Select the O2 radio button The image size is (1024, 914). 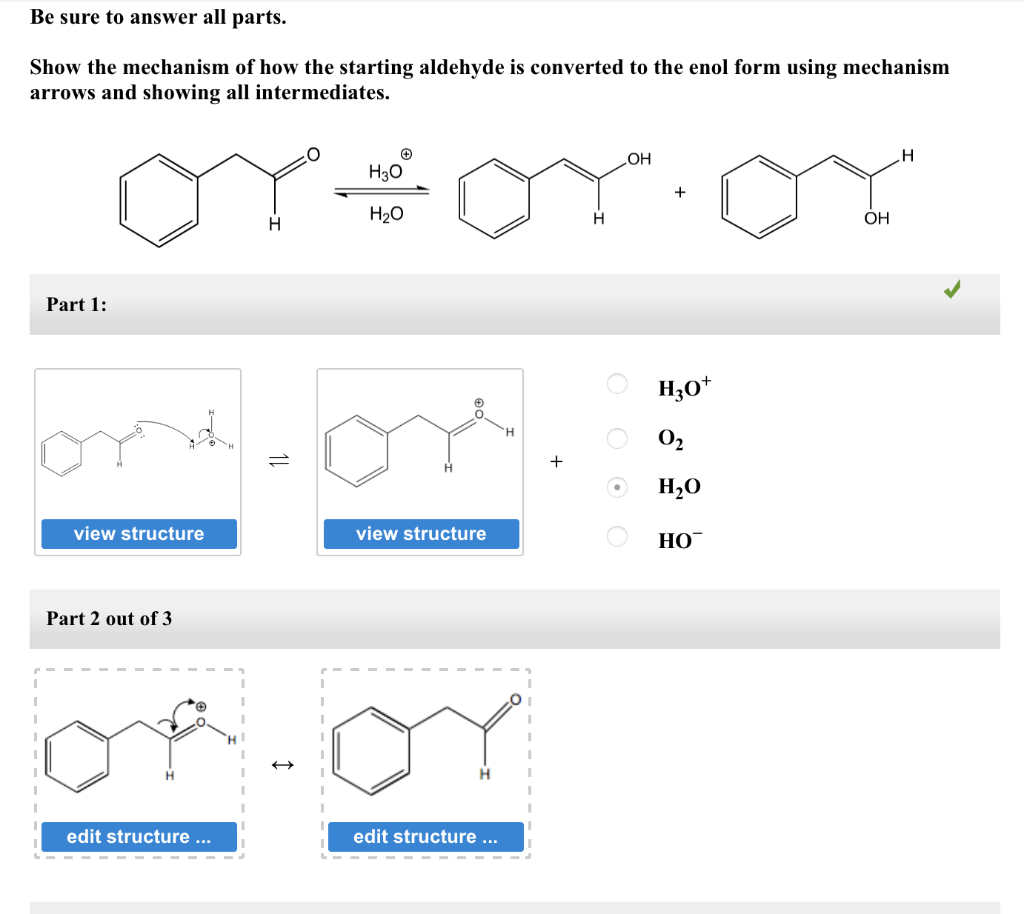point(616,438)
